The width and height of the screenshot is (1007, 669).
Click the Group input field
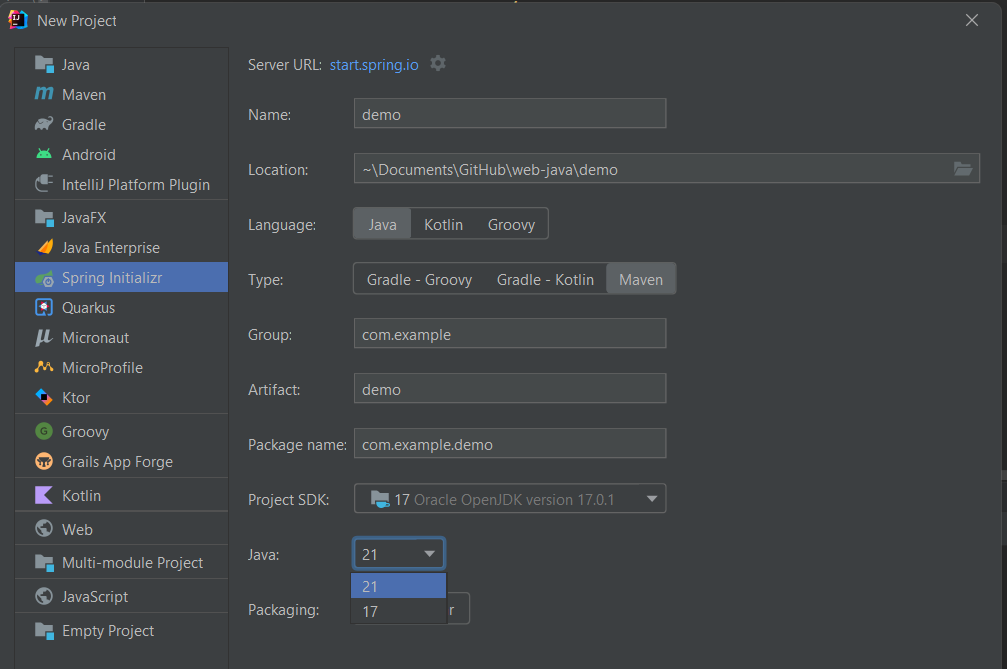510,334
